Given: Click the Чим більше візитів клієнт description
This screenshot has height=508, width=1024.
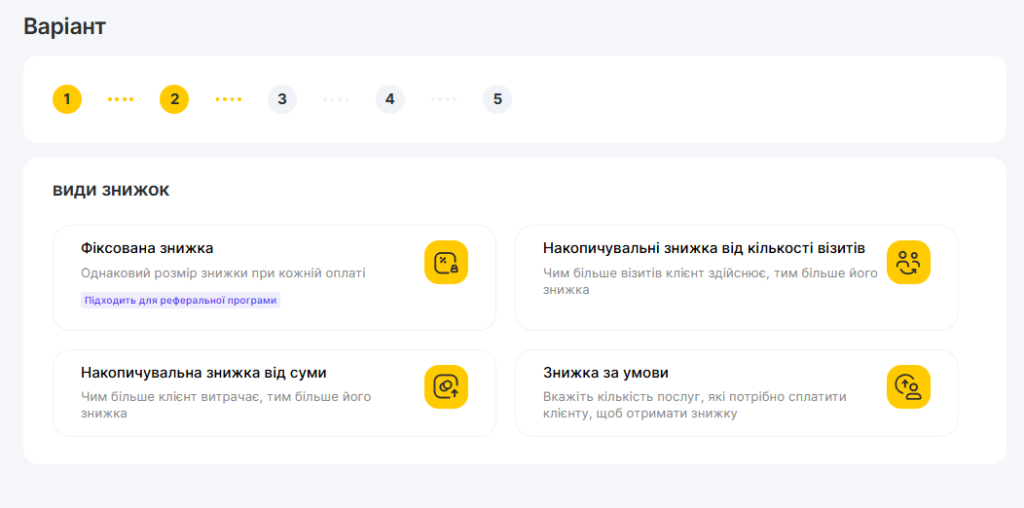Looking at the screenshot, I should pos(710,281).
